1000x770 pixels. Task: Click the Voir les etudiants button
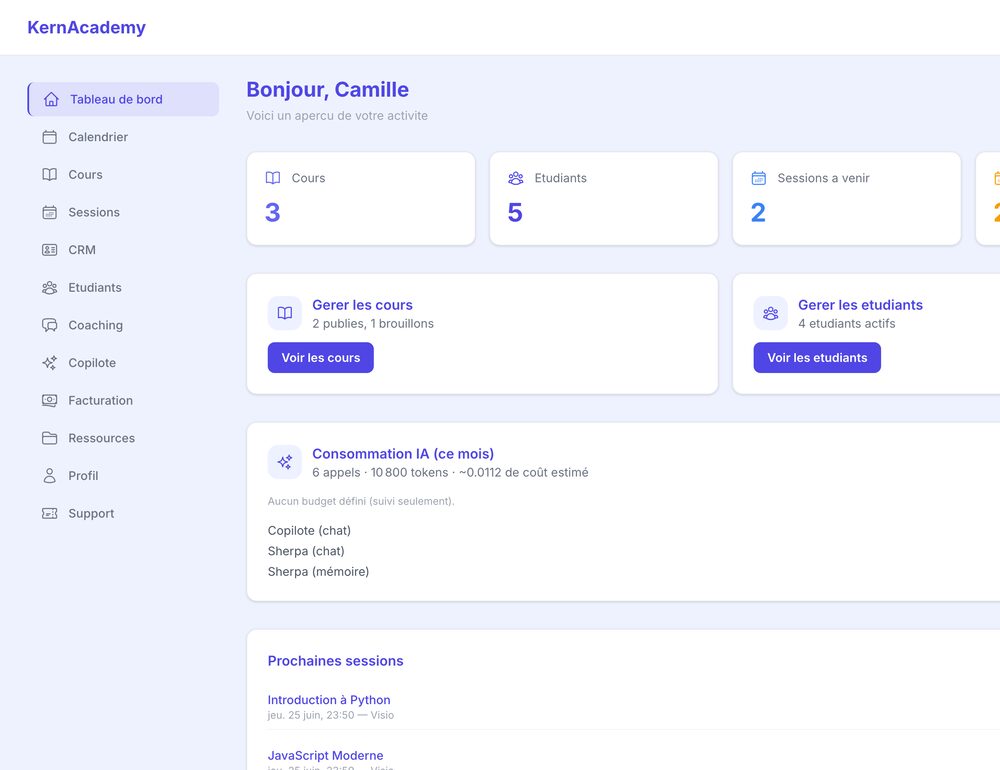coord(817,358)
